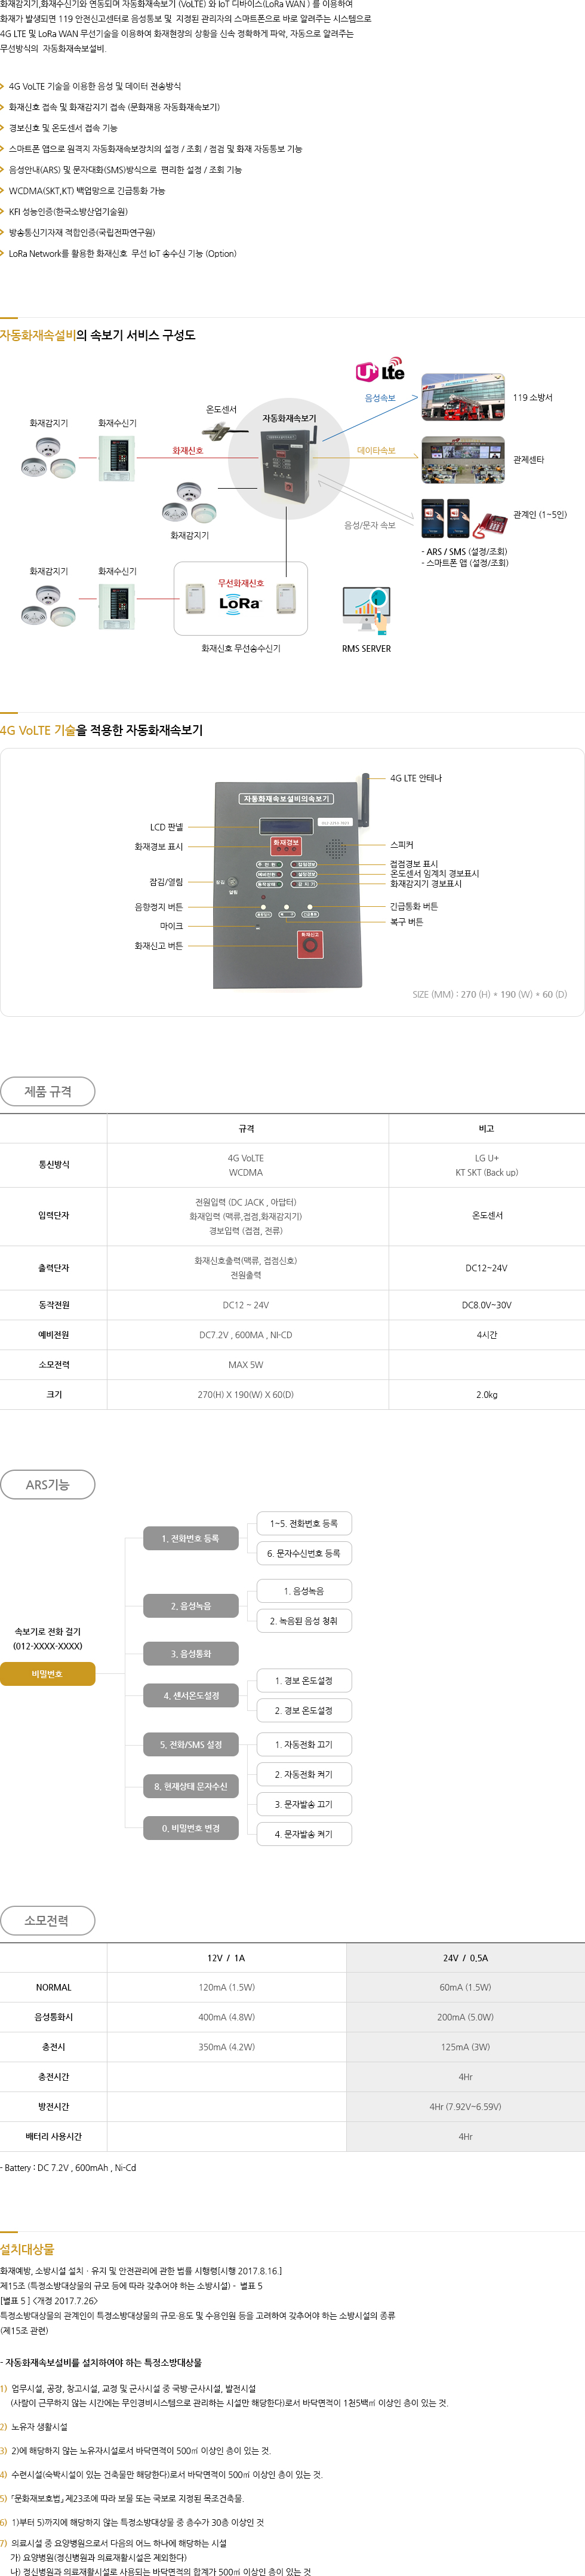Click the 관제센터 control room photo
This screenshot has width=585, height=2576.
[462, 460]
